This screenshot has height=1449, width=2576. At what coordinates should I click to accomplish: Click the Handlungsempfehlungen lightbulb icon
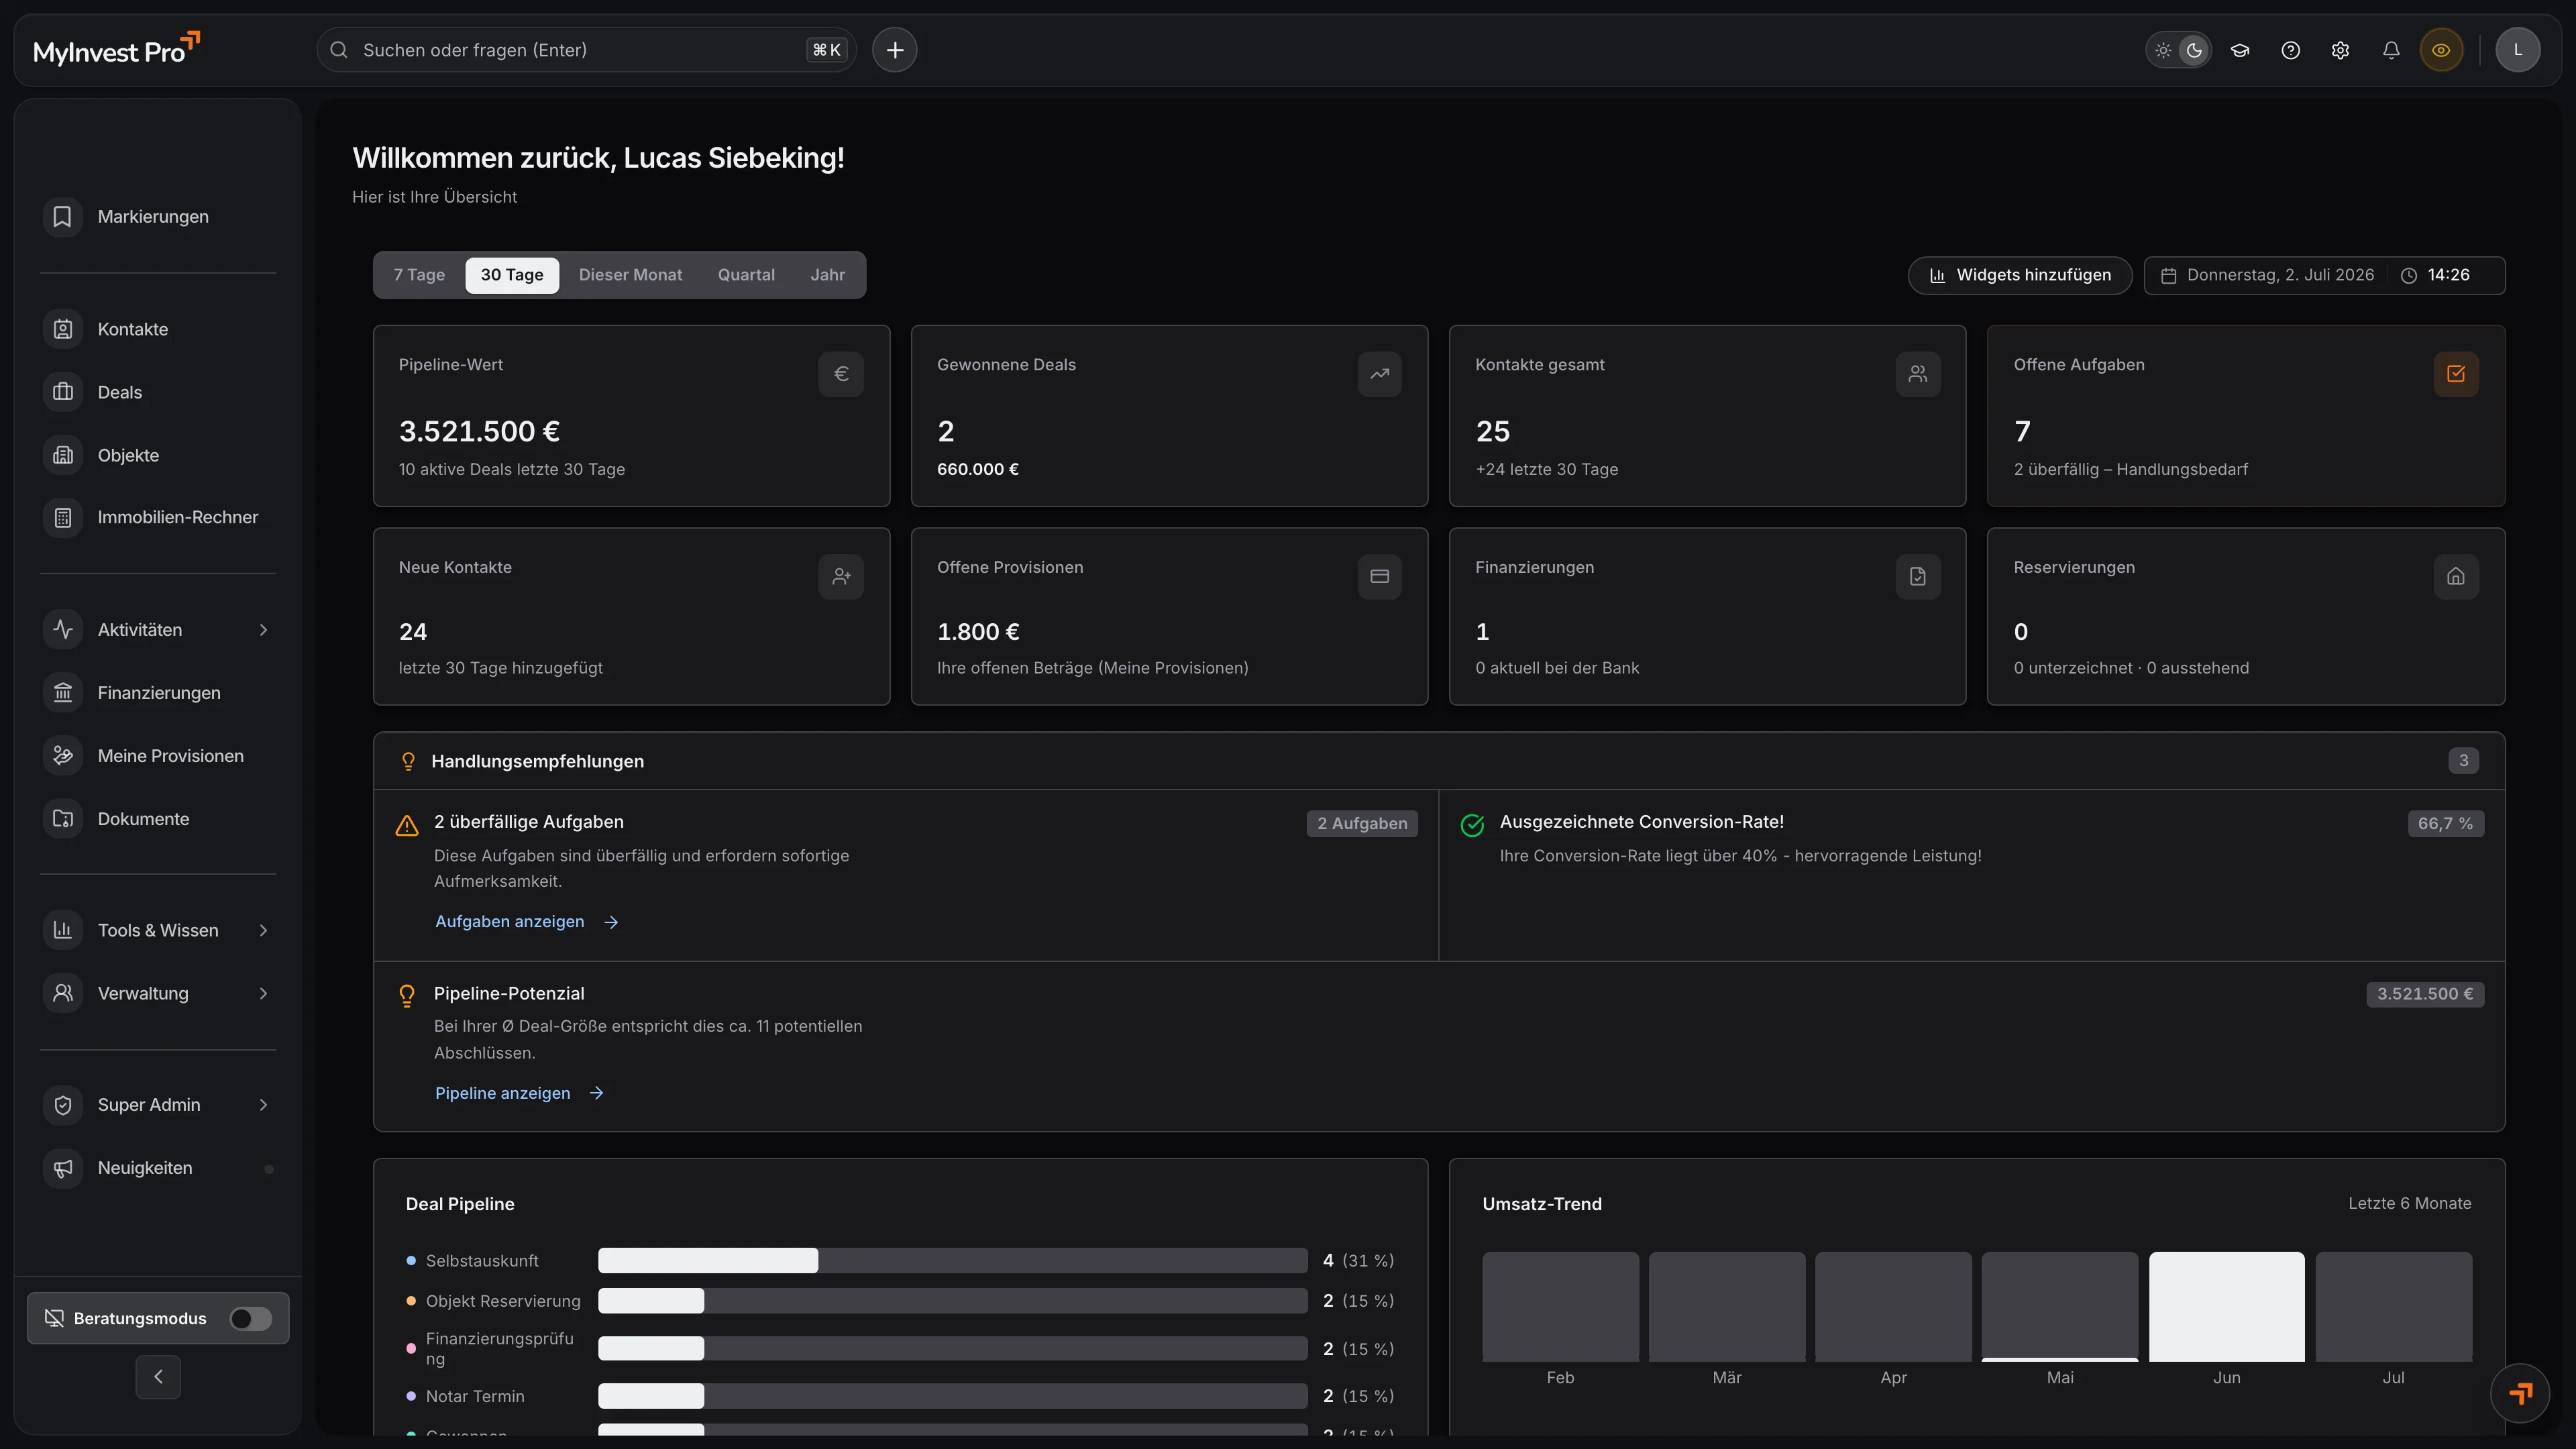click(x=408, y=761)
